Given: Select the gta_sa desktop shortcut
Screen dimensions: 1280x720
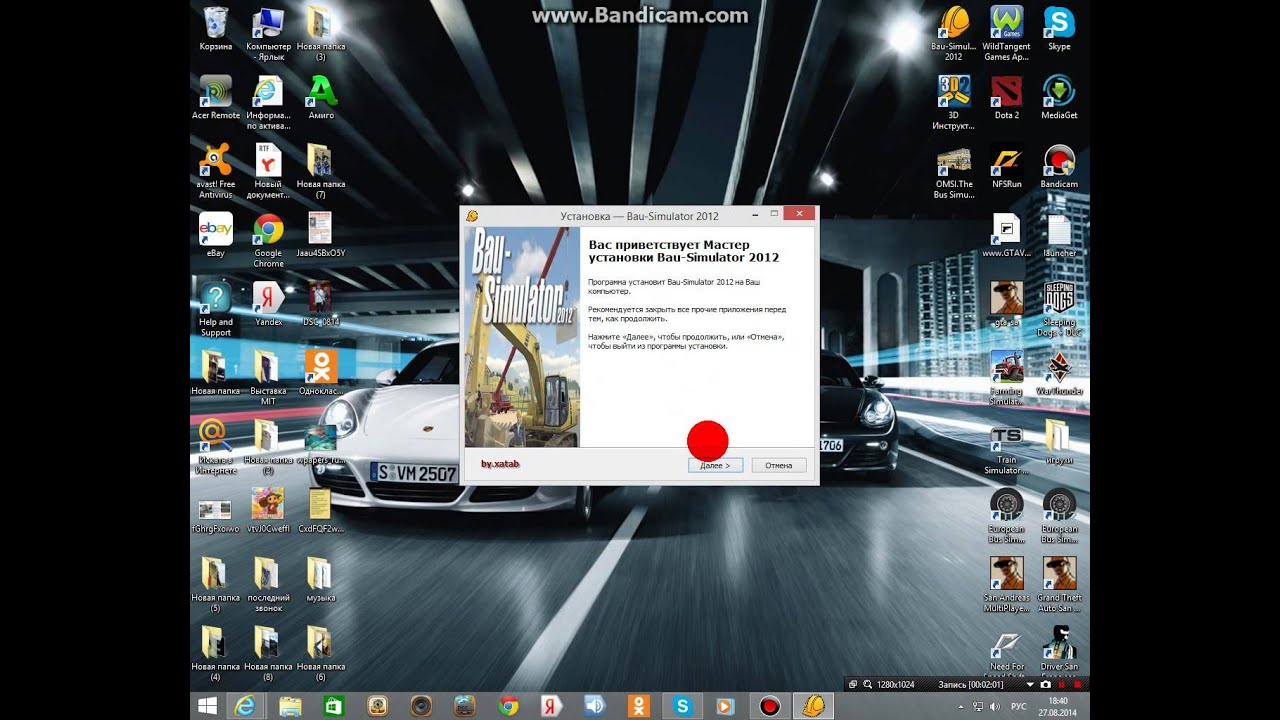Looking at the screenshot, I should [1006, 304].
